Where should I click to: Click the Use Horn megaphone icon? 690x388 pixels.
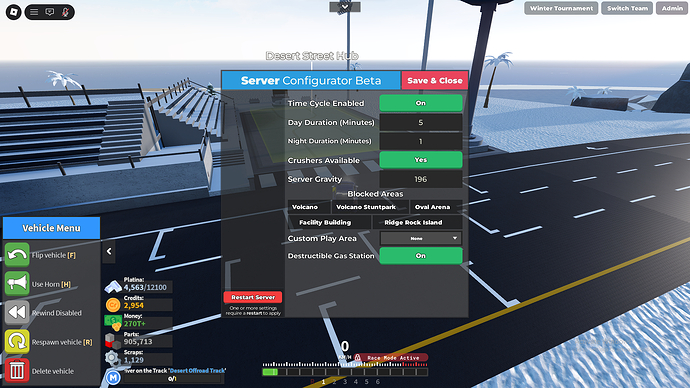tap(17, 283)
